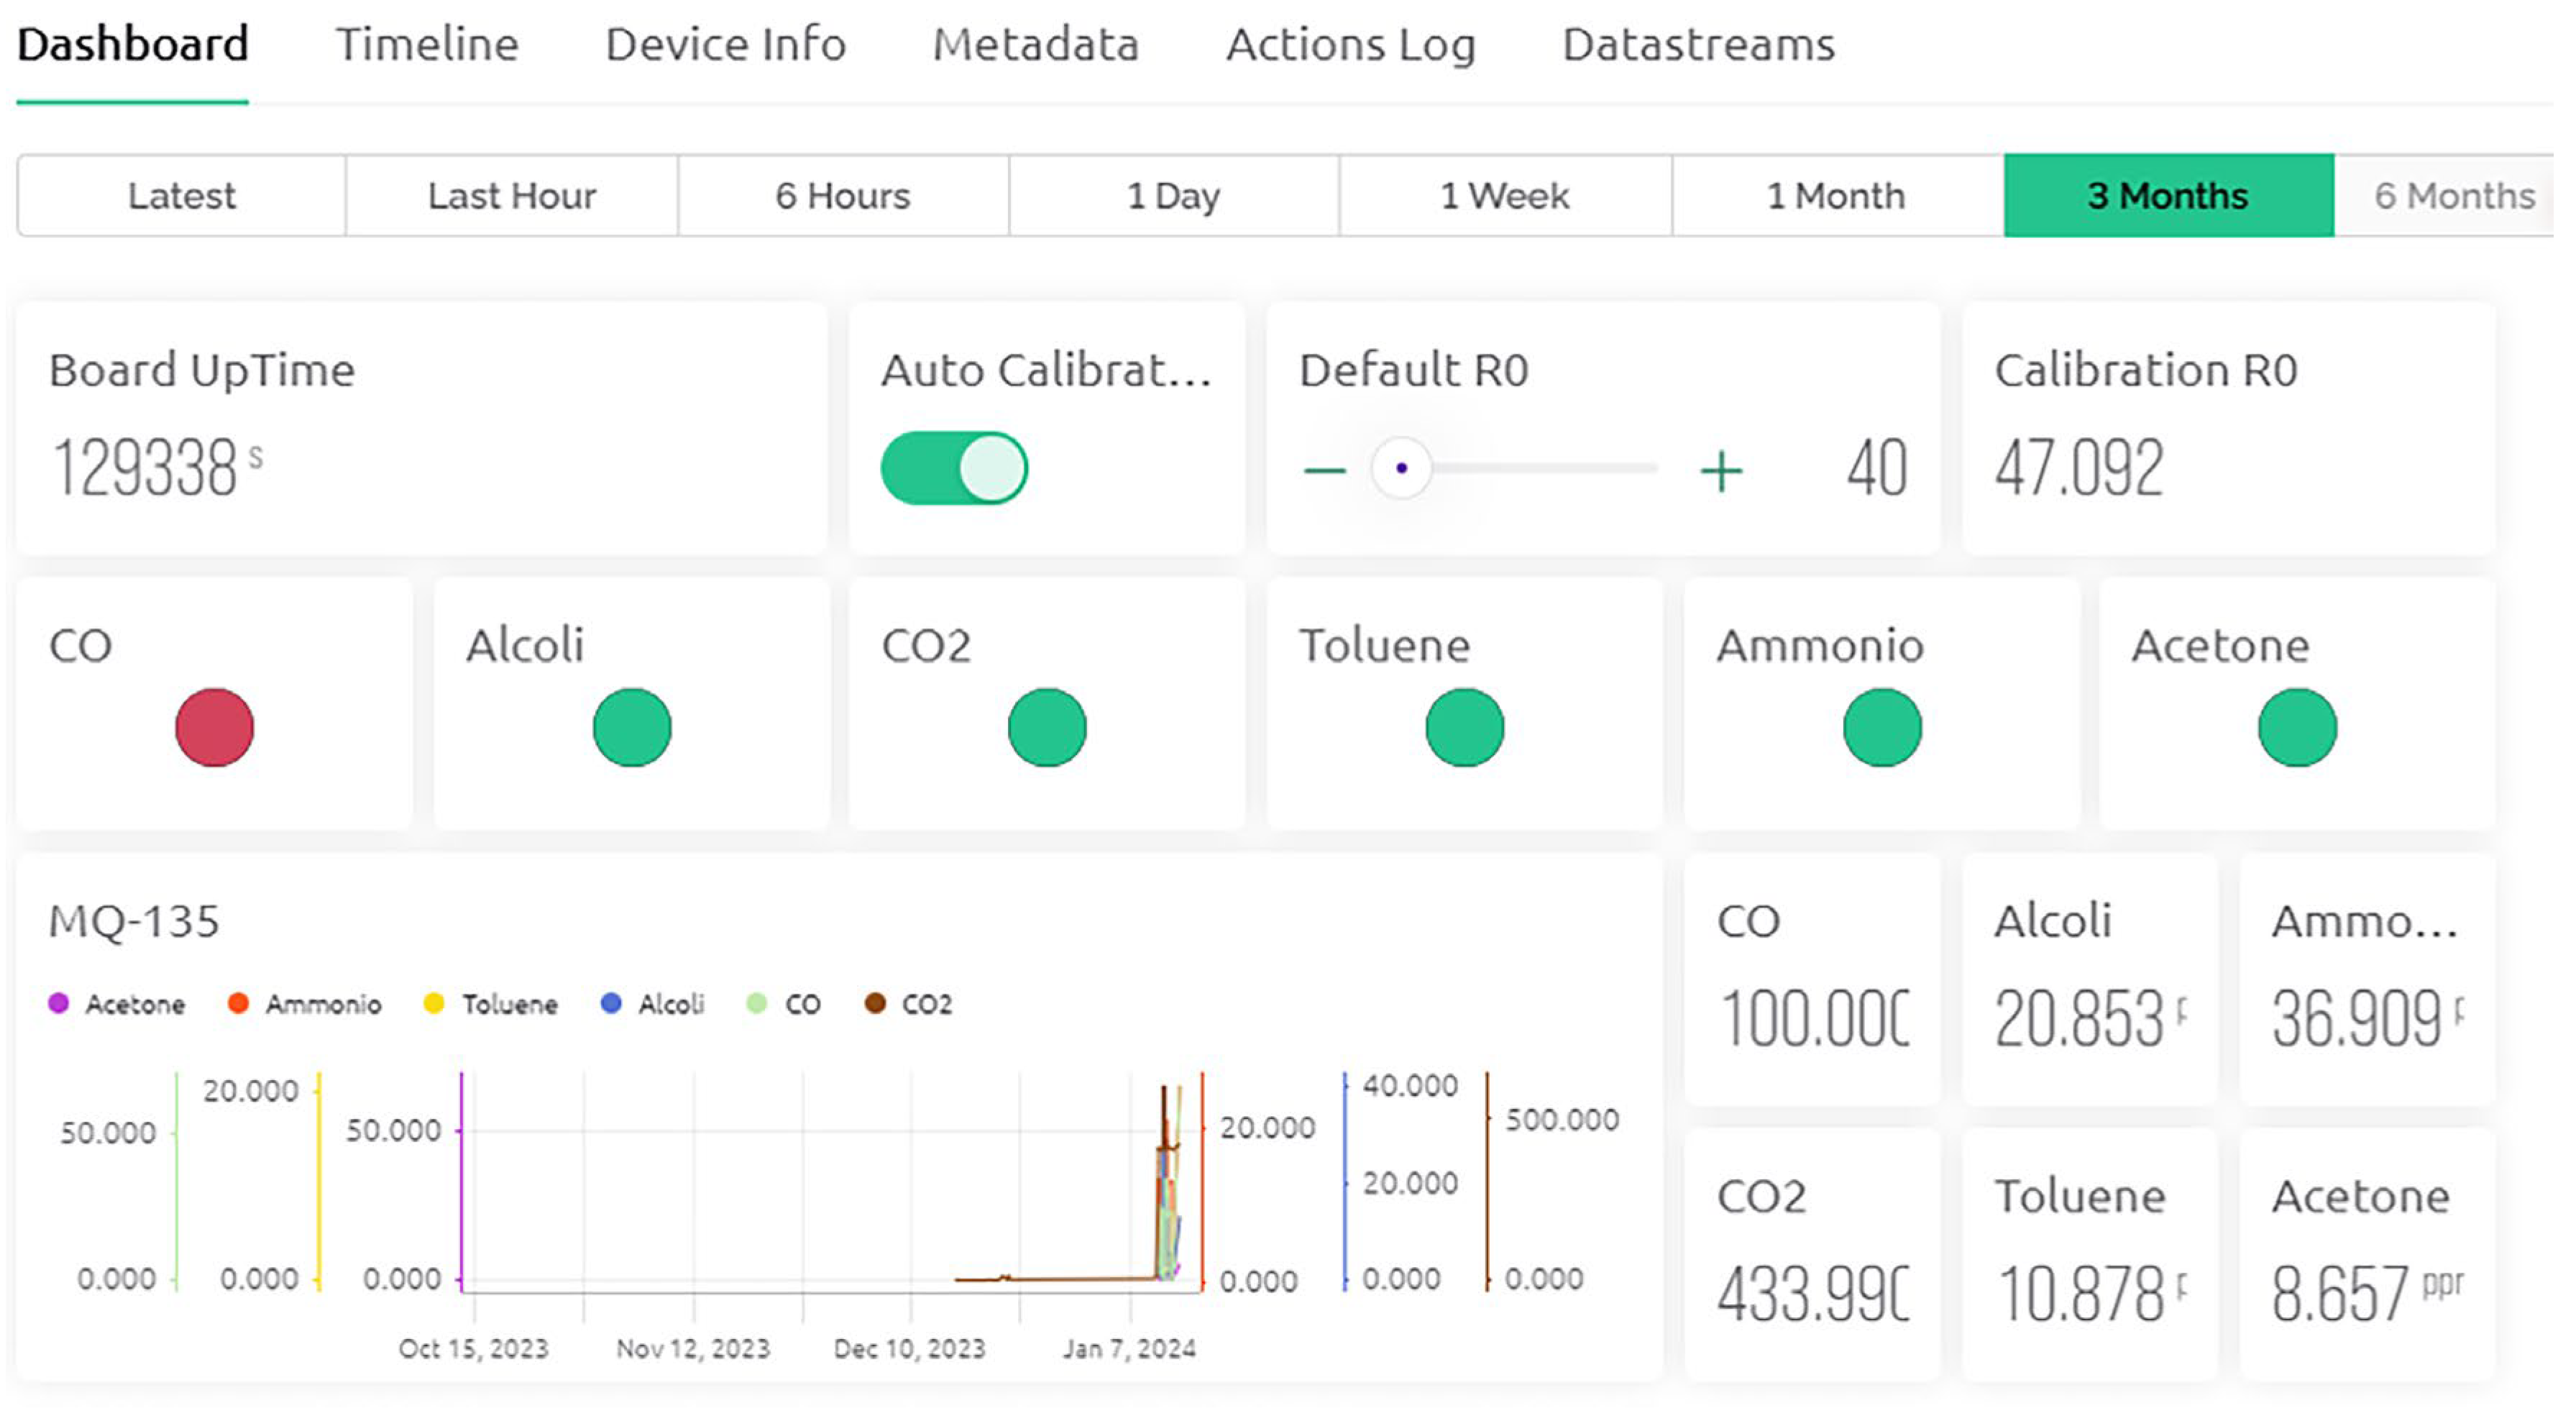Turn off the Auto Calibration switch
Image resolution: width=2576 pixels, height=1408 pixels.
(954, 468)
